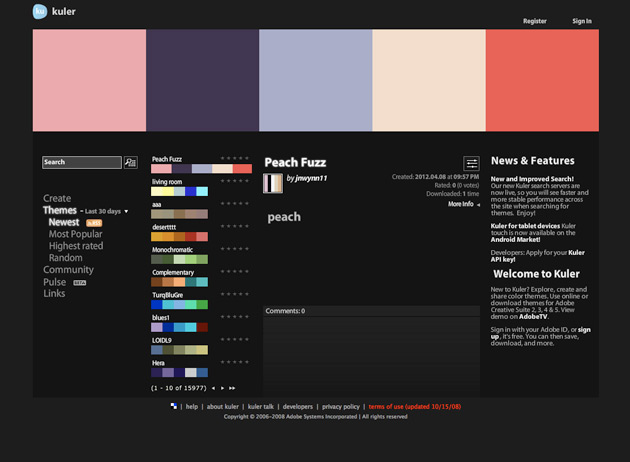Click the Register link
The height and width of the screenshot is (462, 630).
(534, 21)
